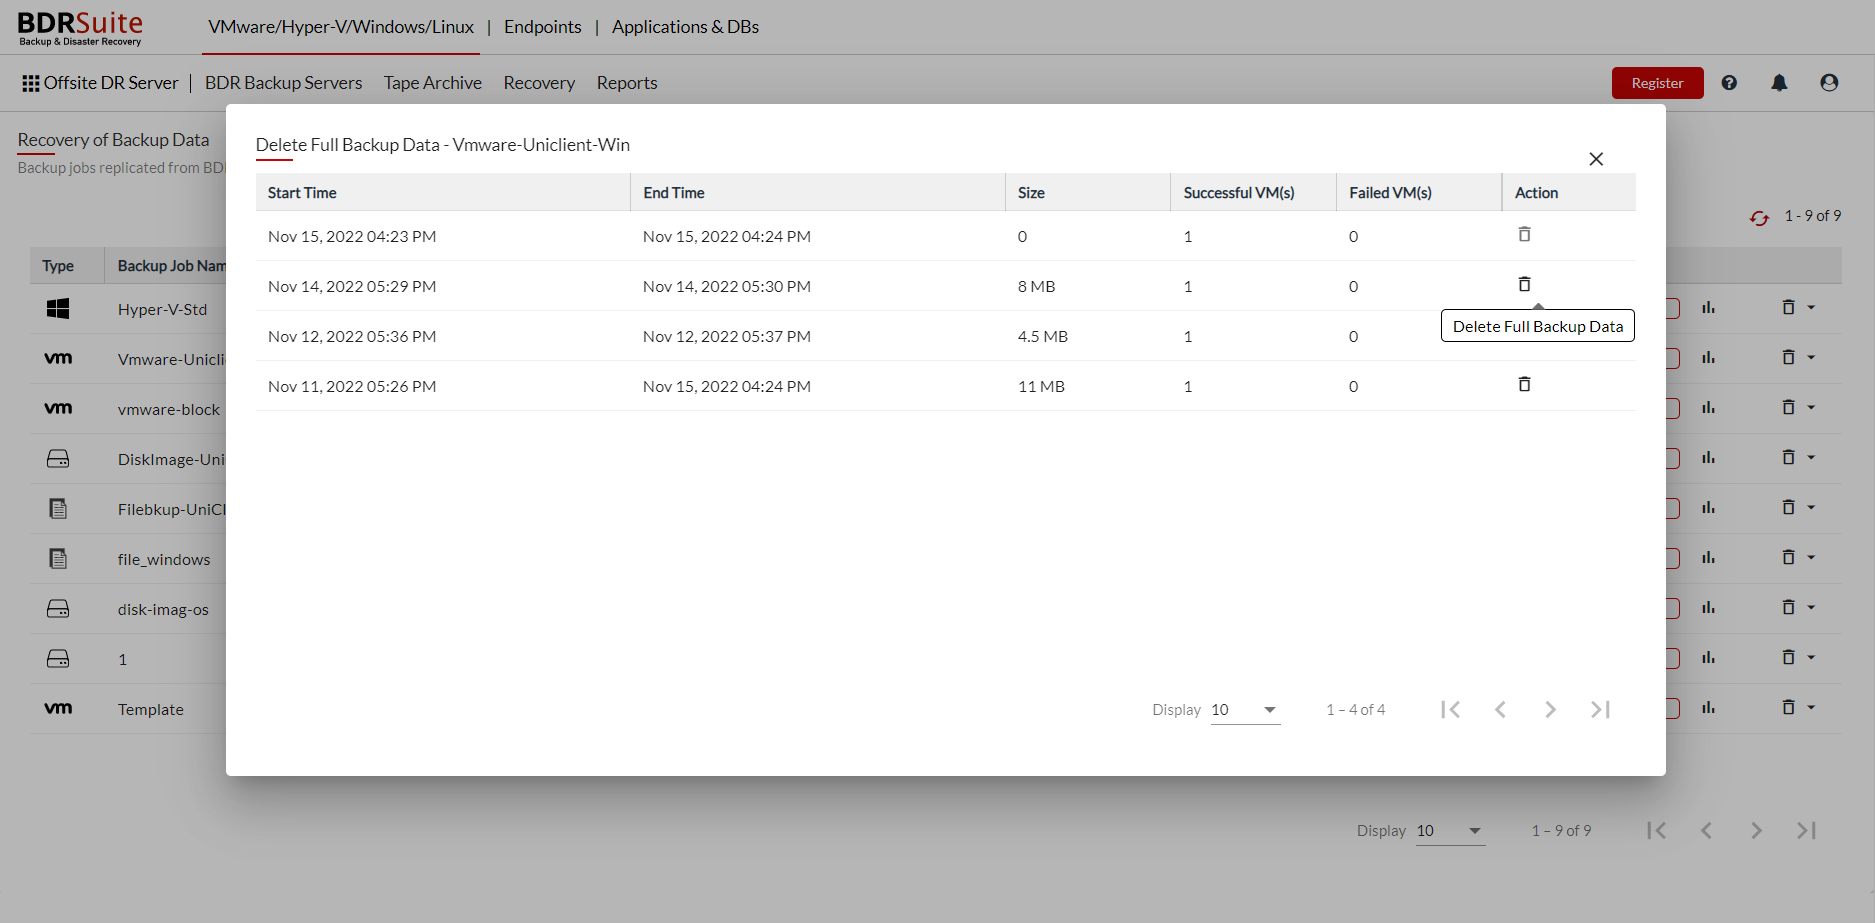Expand delete options arrow for DiskImage-Uni row
Screen dimensions: 1875x923
pos(1811,458)
